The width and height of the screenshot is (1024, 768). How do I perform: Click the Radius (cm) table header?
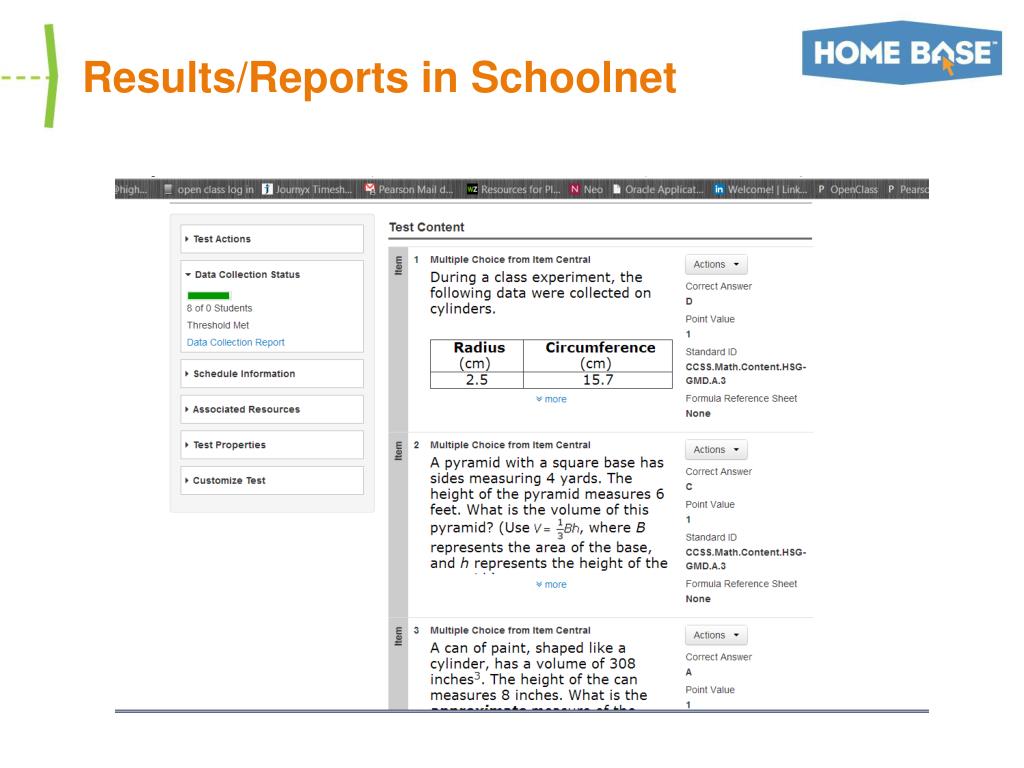477,355
